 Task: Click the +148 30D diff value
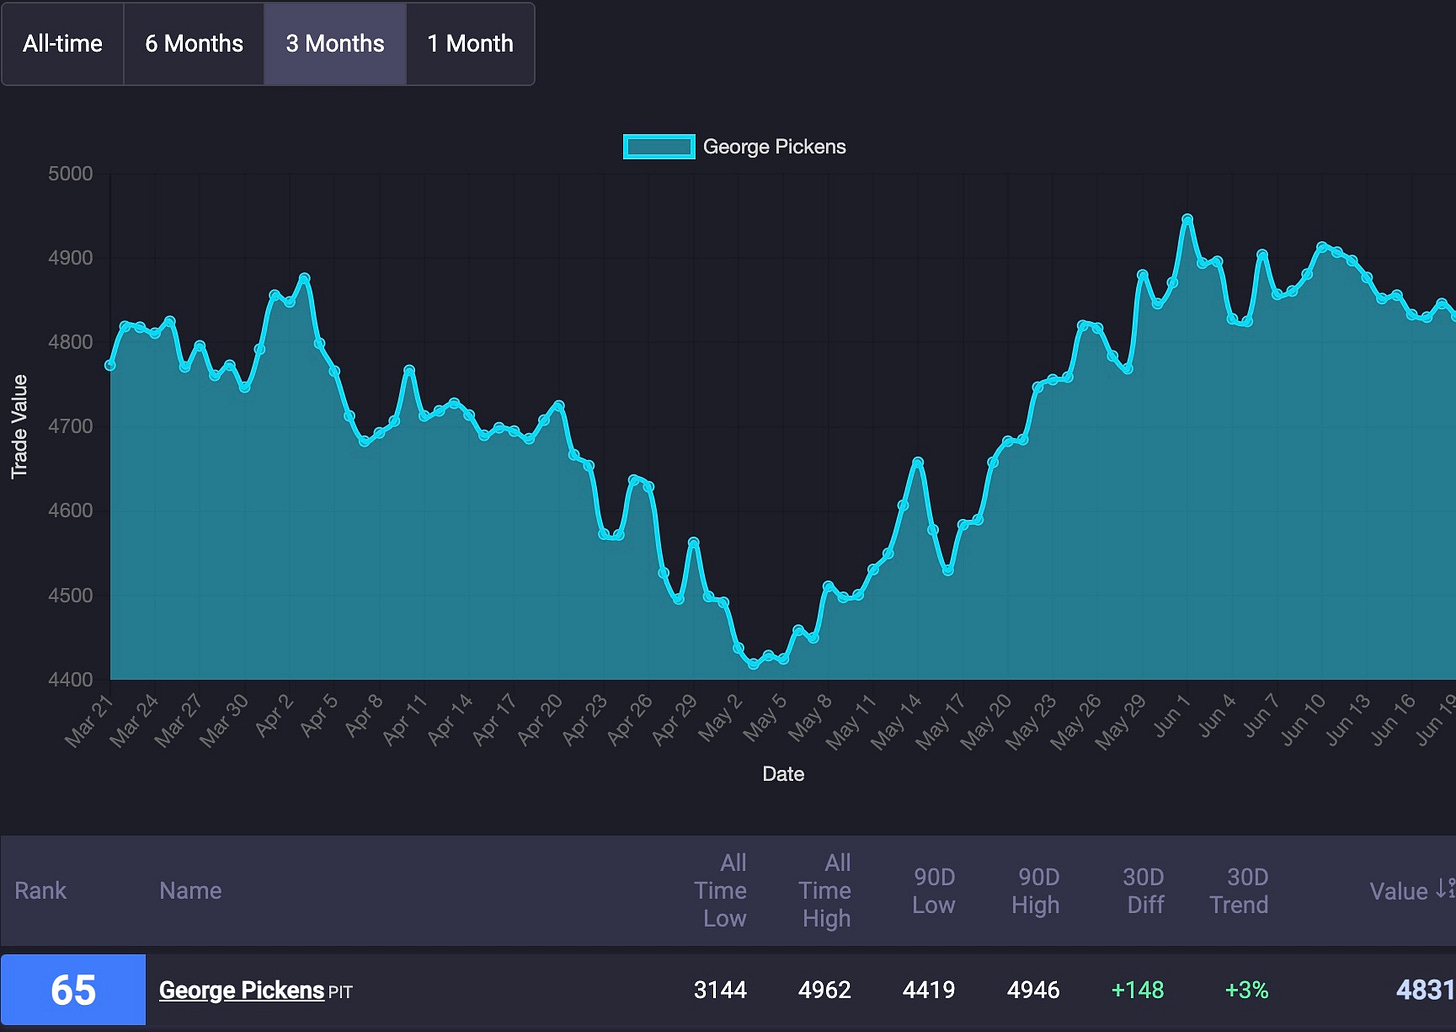1138,990
